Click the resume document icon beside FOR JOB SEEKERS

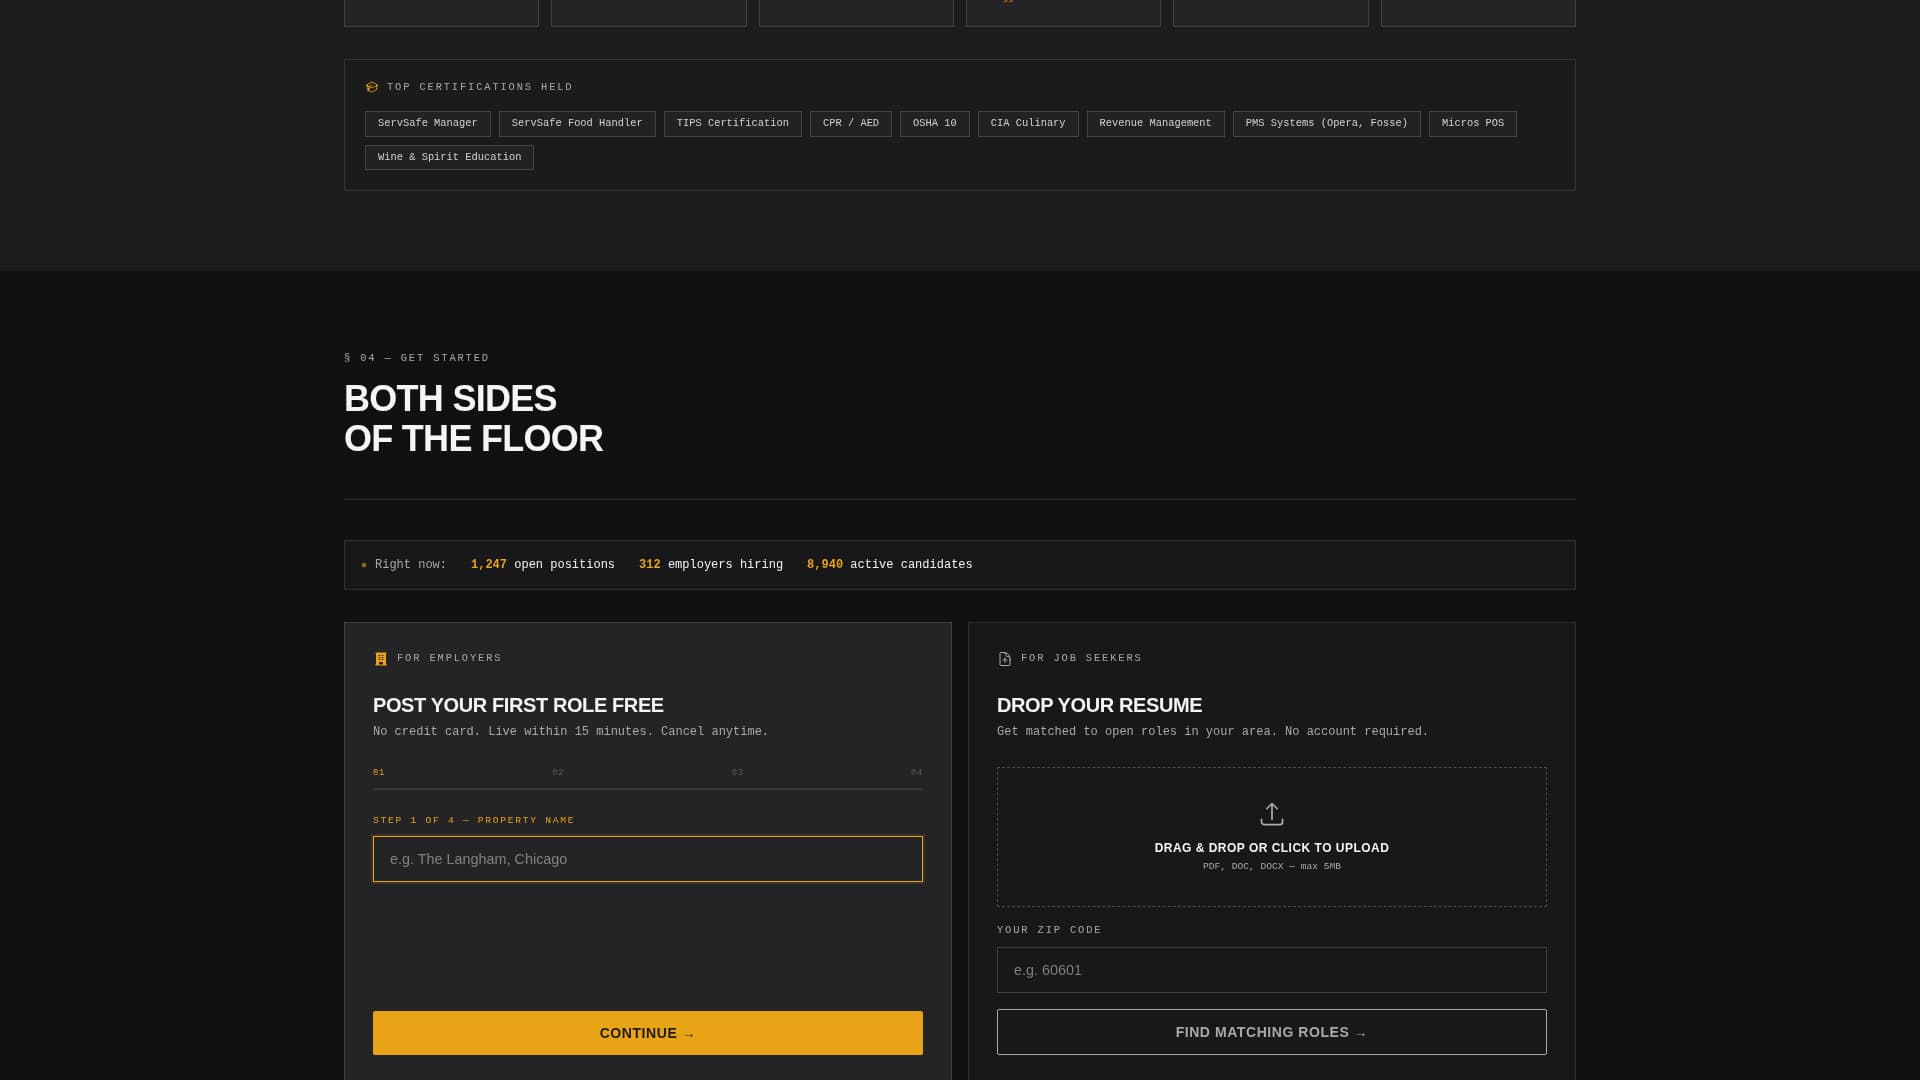1004,658
